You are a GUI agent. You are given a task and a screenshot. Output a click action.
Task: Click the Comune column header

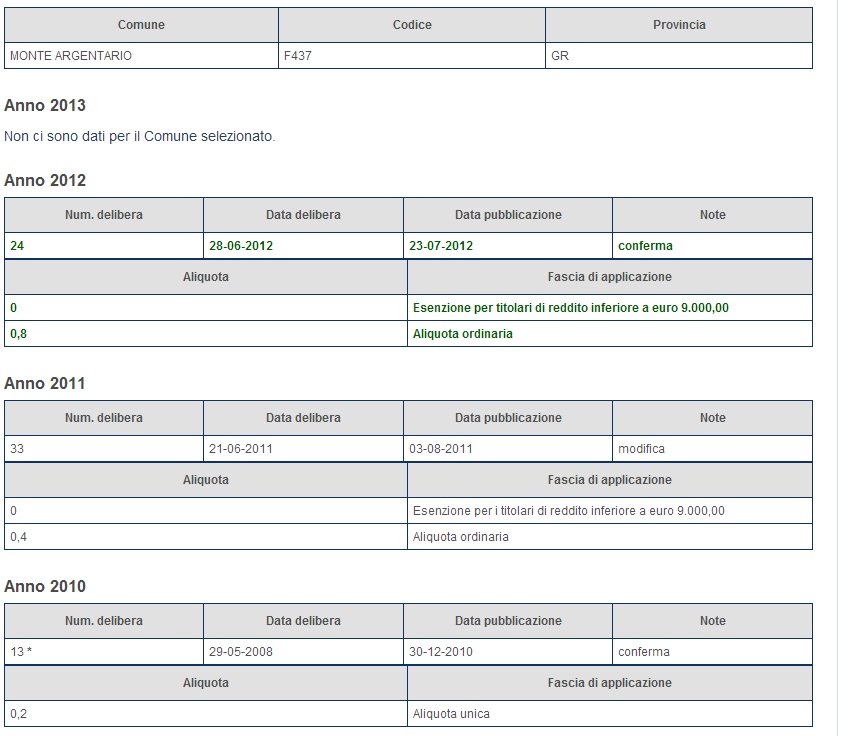[x=141, y=25]
